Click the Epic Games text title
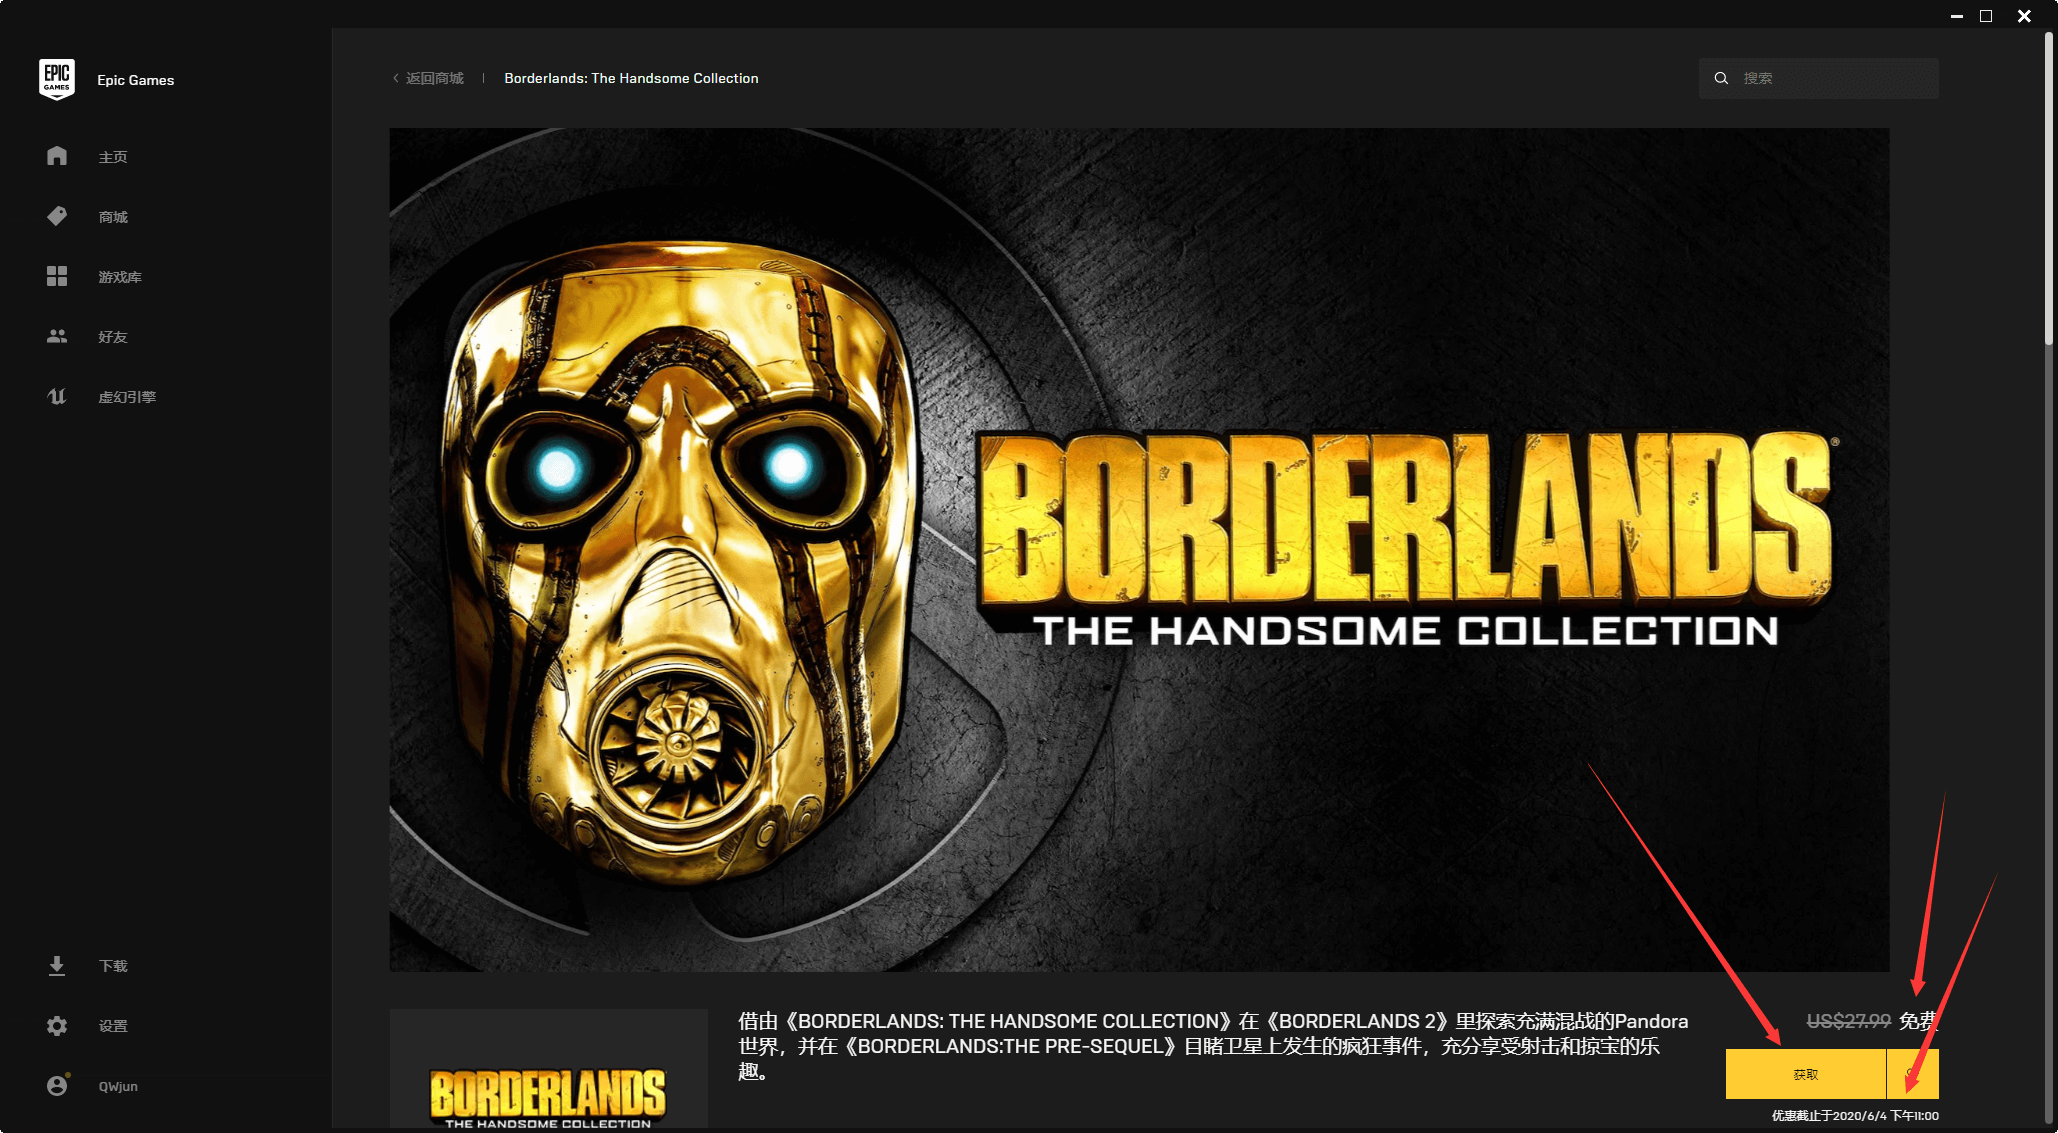Screen dimensions: 2058x1133 tap(135, 80)
